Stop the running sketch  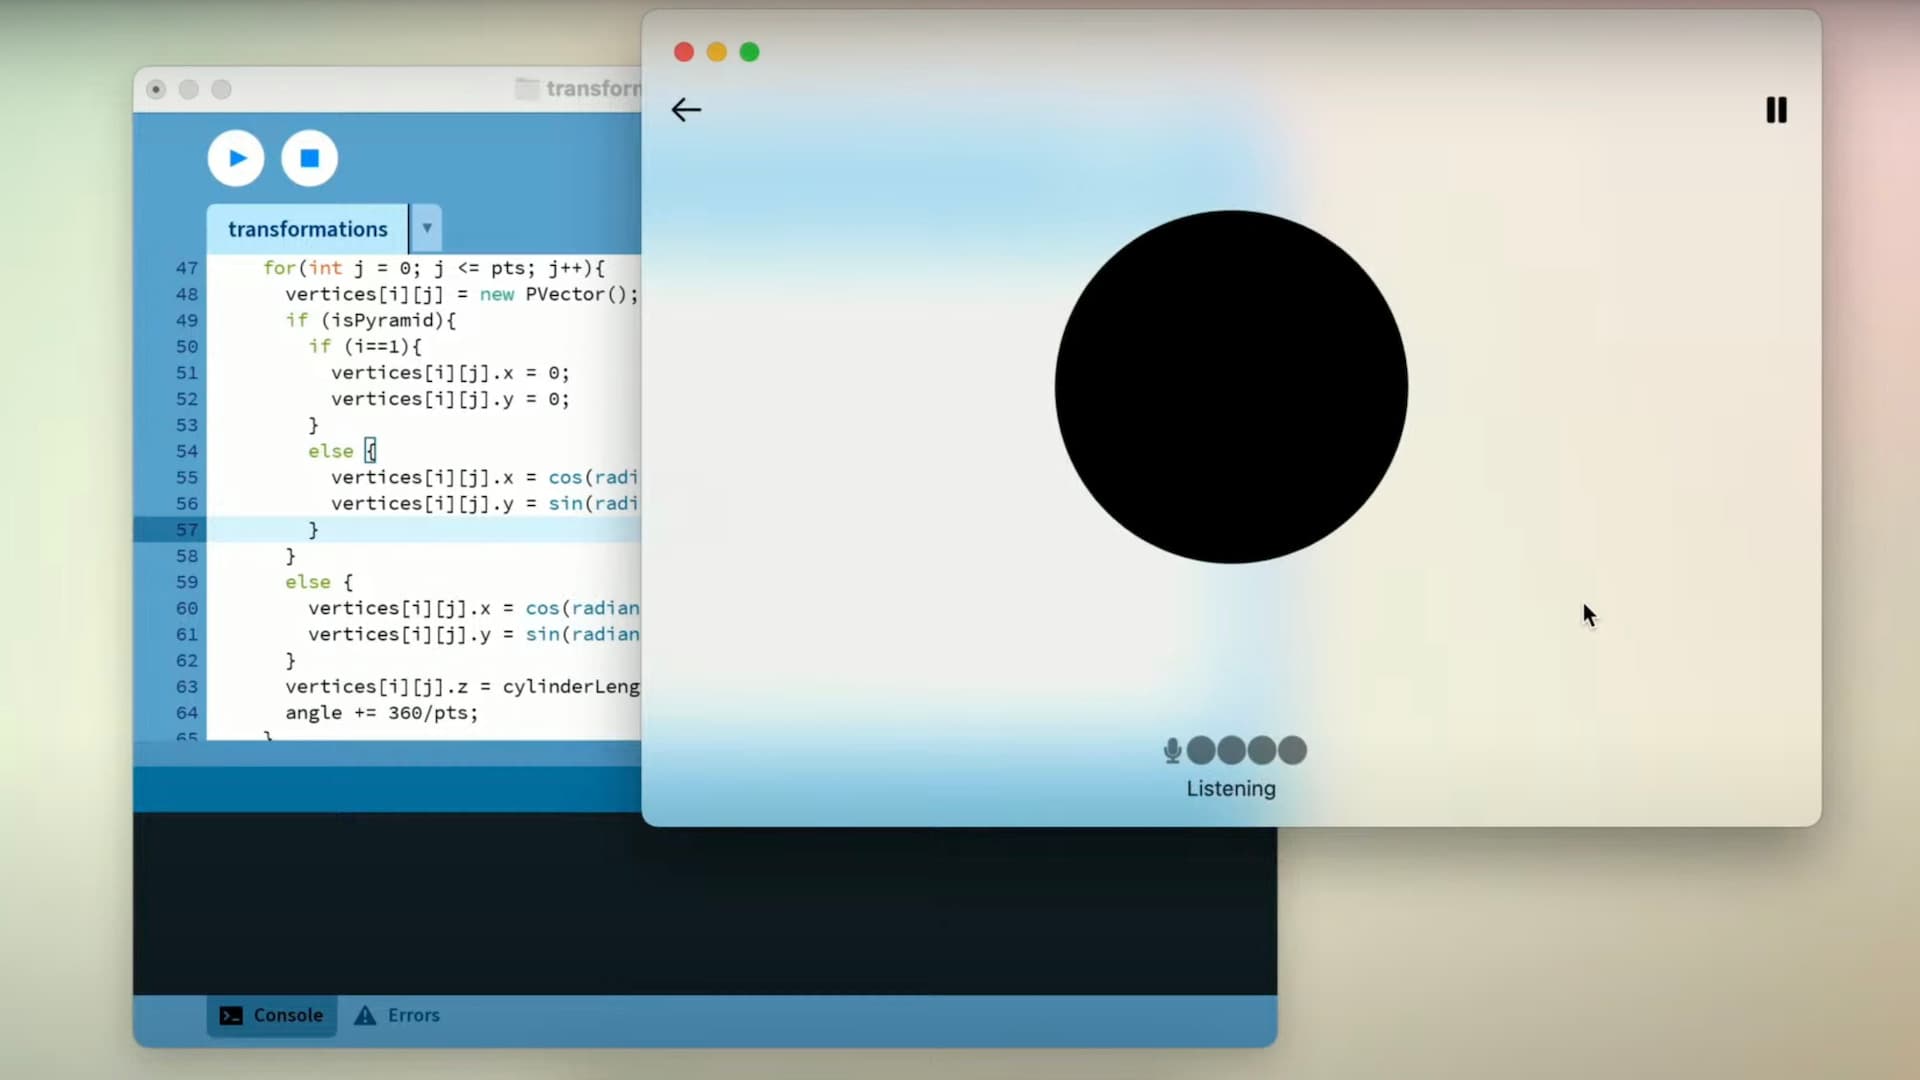pyautogui.click(x=309, y=158)
